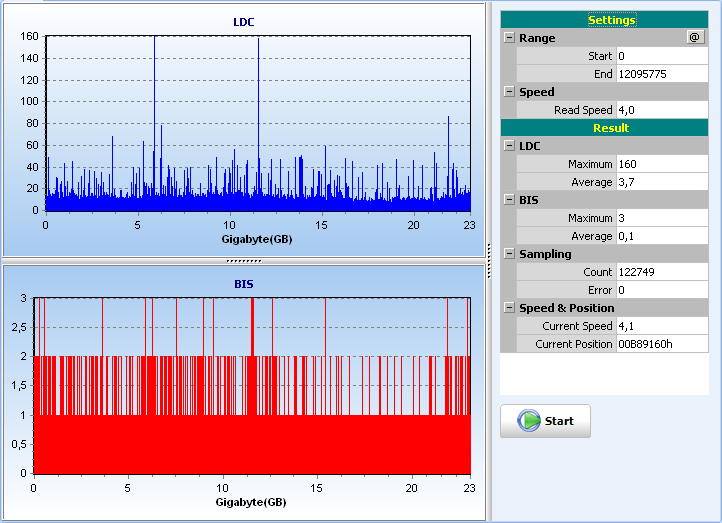Collapse the LDC result section
Screen dimensions: 722x523
tap(509, 145)
